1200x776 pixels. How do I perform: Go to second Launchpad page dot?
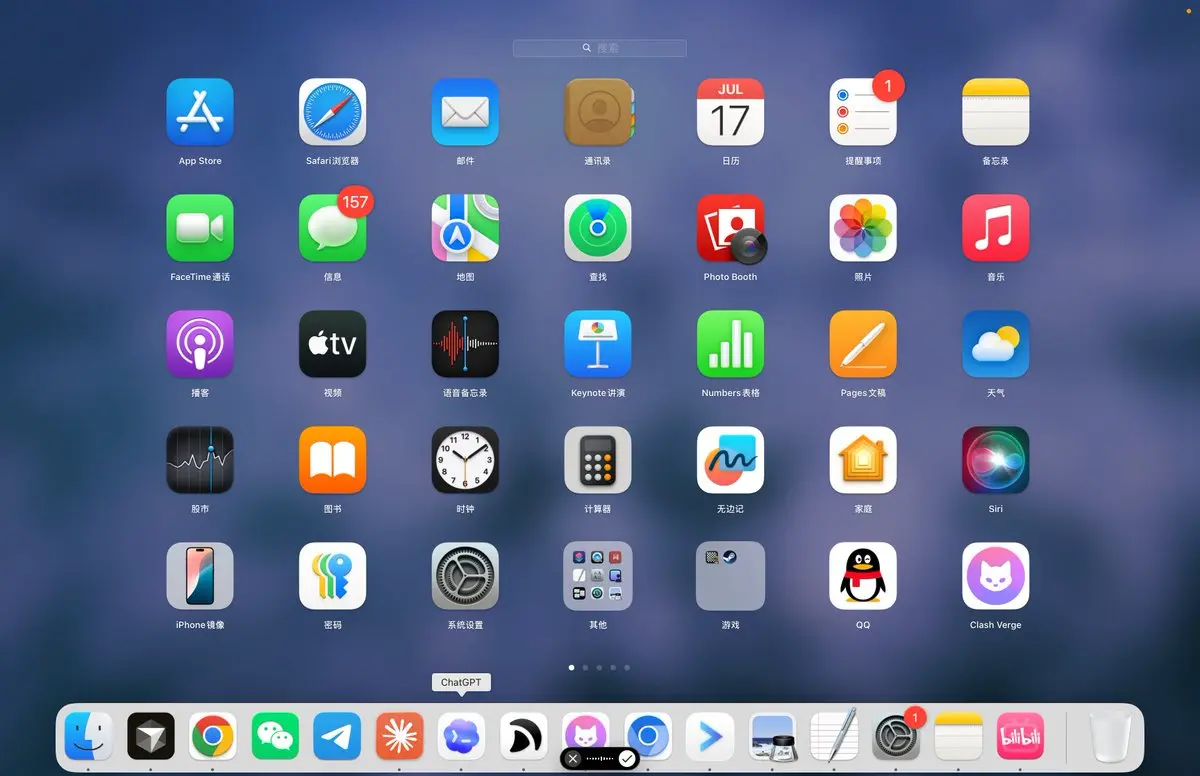585,667
